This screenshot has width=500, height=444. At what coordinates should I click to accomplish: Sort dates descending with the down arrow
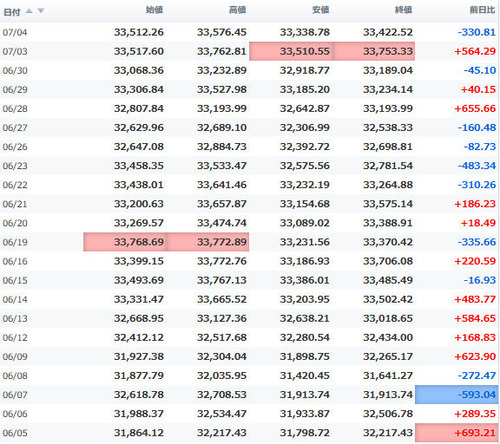pos(41,11)
